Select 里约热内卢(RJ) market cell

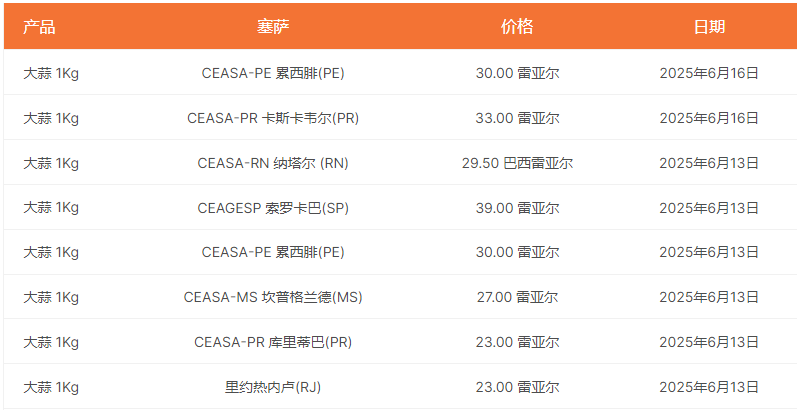point(273,387)
